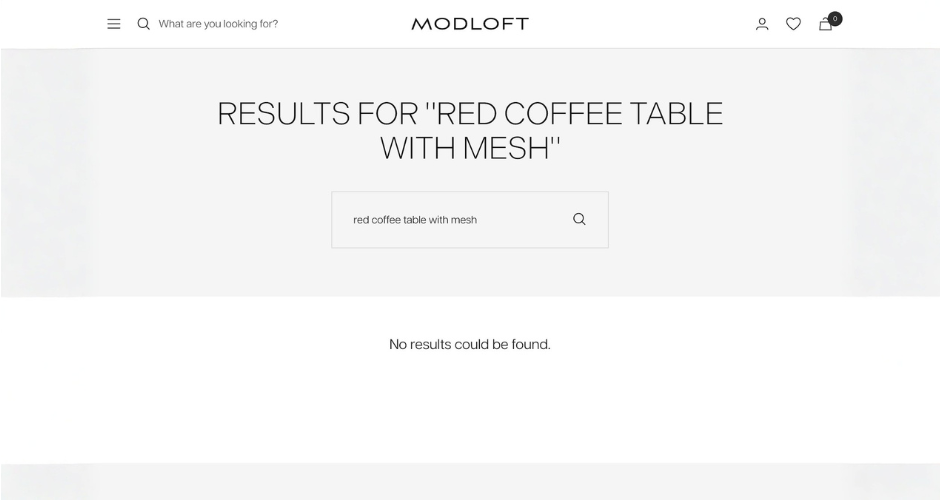Open the account profile icon
Screen dimensions: 940x500
tap(762, 24)
